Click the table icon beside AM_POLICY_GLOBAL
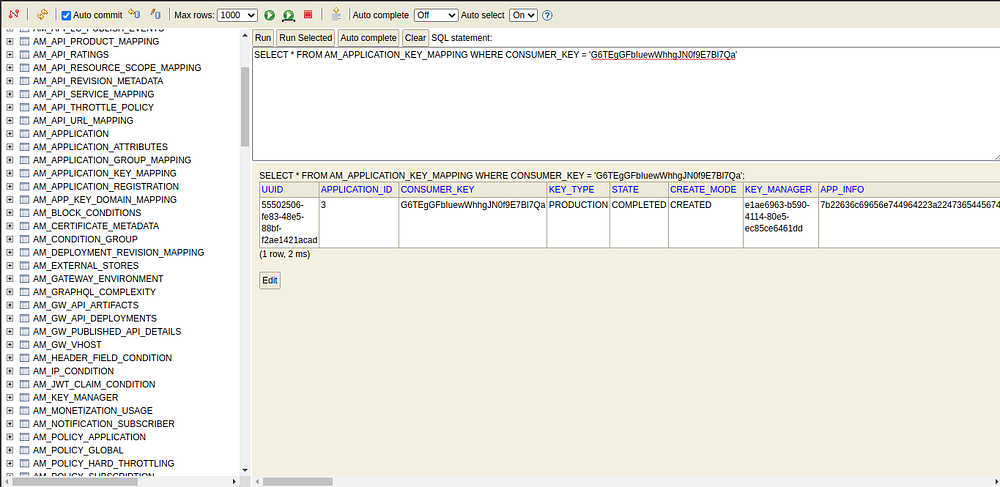Image resolution: width=1000 pixels, height=487 pixels. click(x=25, y=450)
